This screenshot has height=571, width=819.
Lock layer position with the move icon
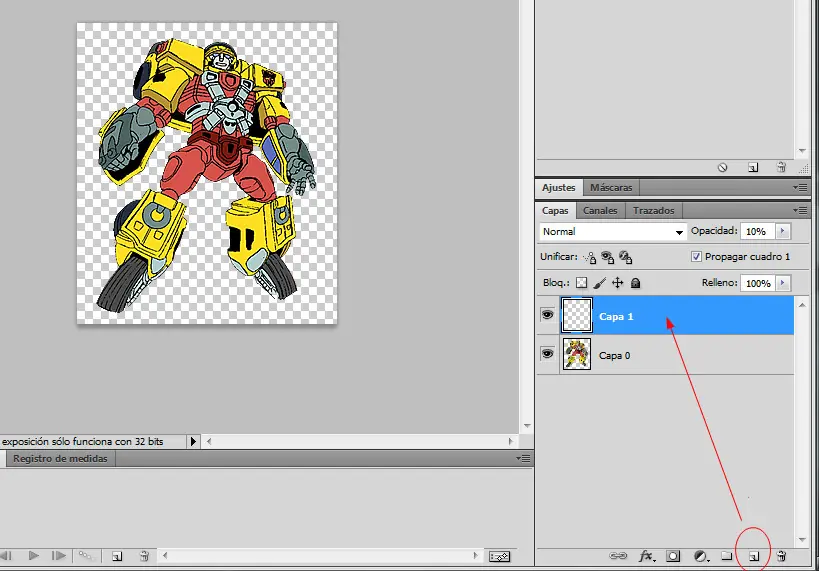coord(617,283)
